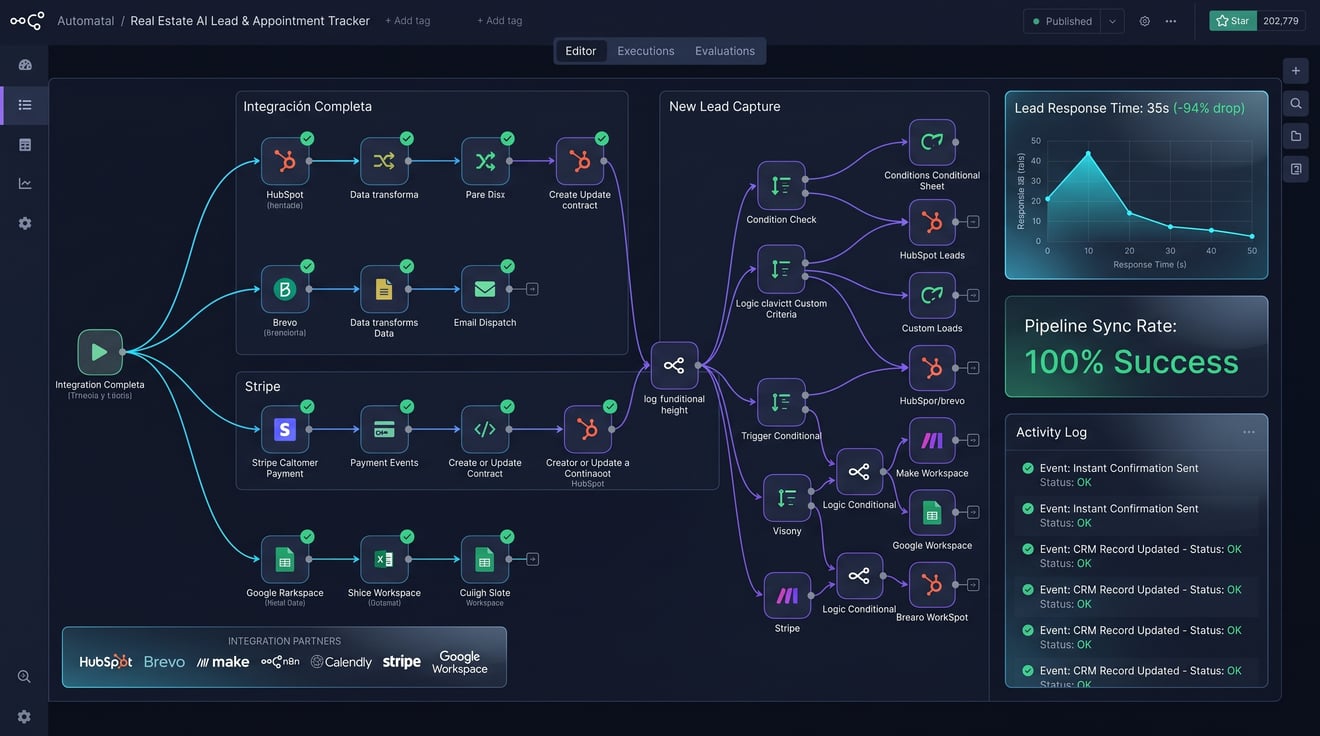Click the peak point on response time chart
Screen dimensions: 1320x736
click(1088, 153)
